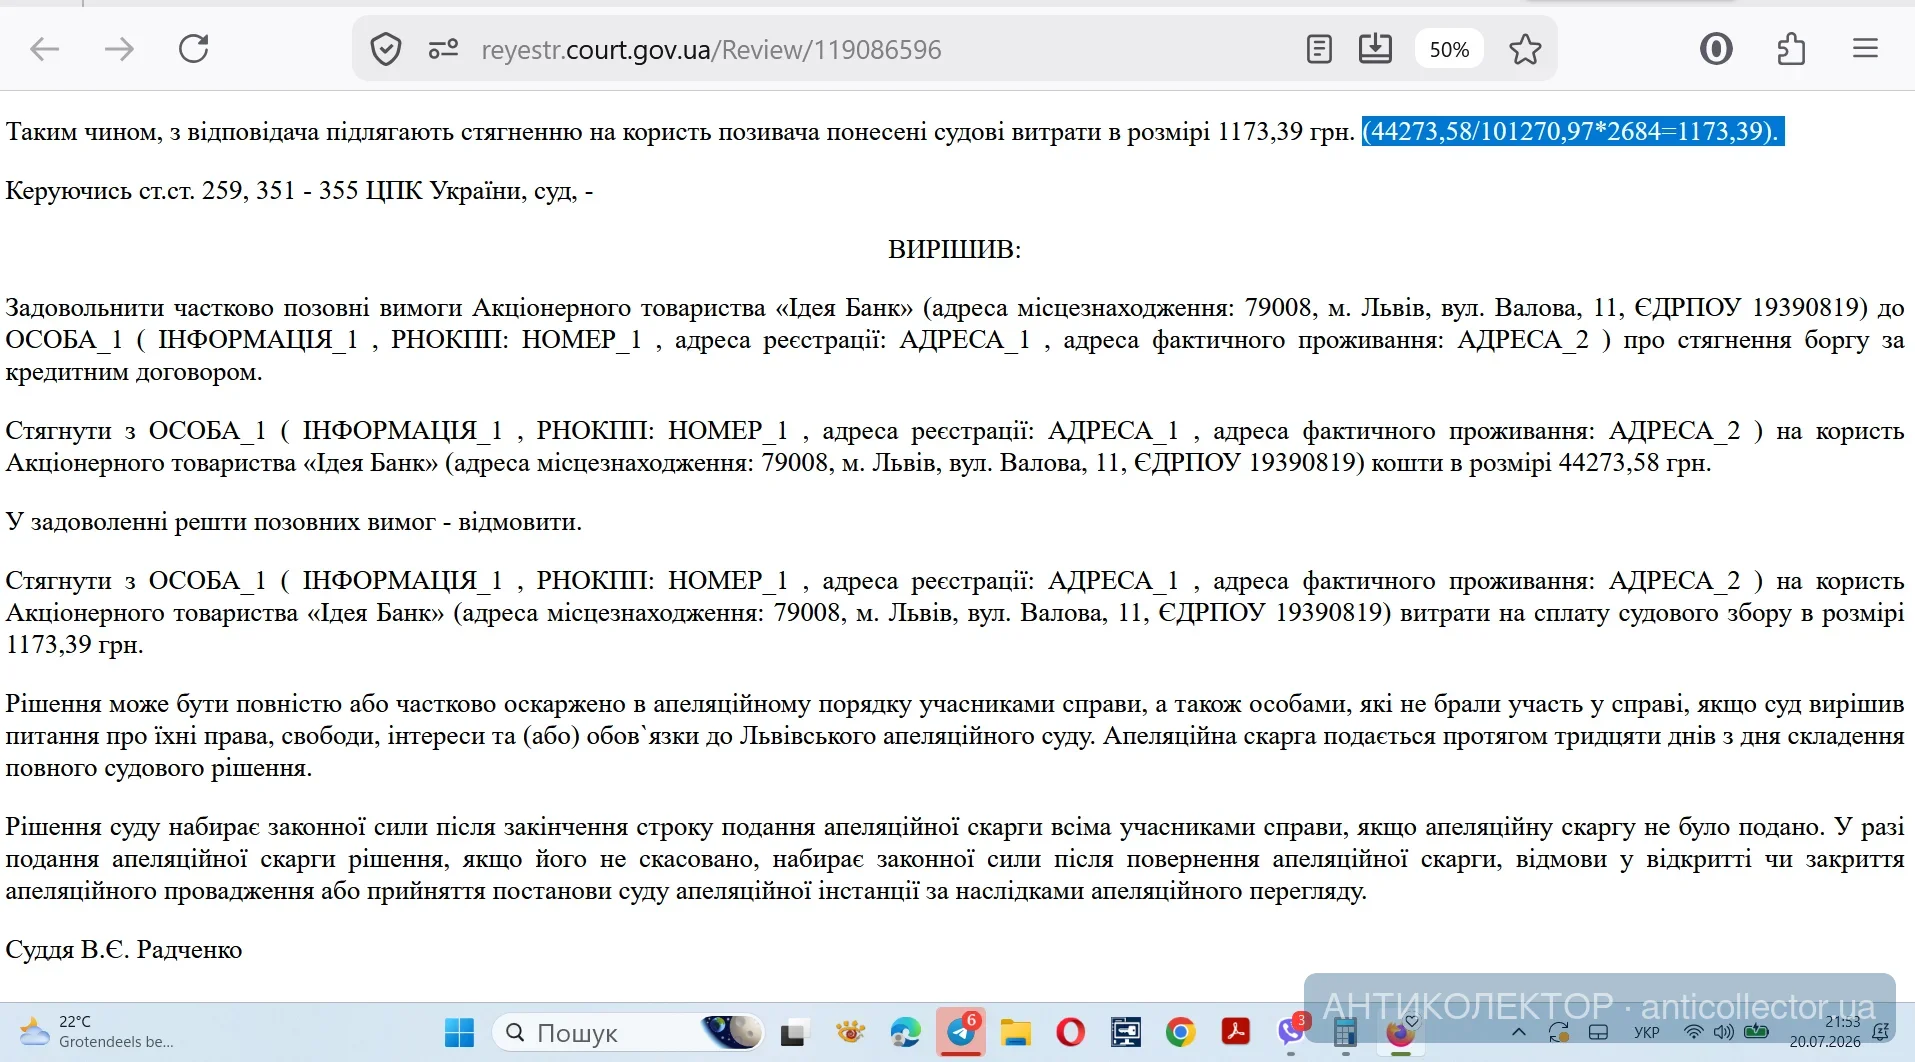Viewport: 1915px width, 1062px height.
Task: Switch the УКР keyboard language
Action: point(1646,1033)
